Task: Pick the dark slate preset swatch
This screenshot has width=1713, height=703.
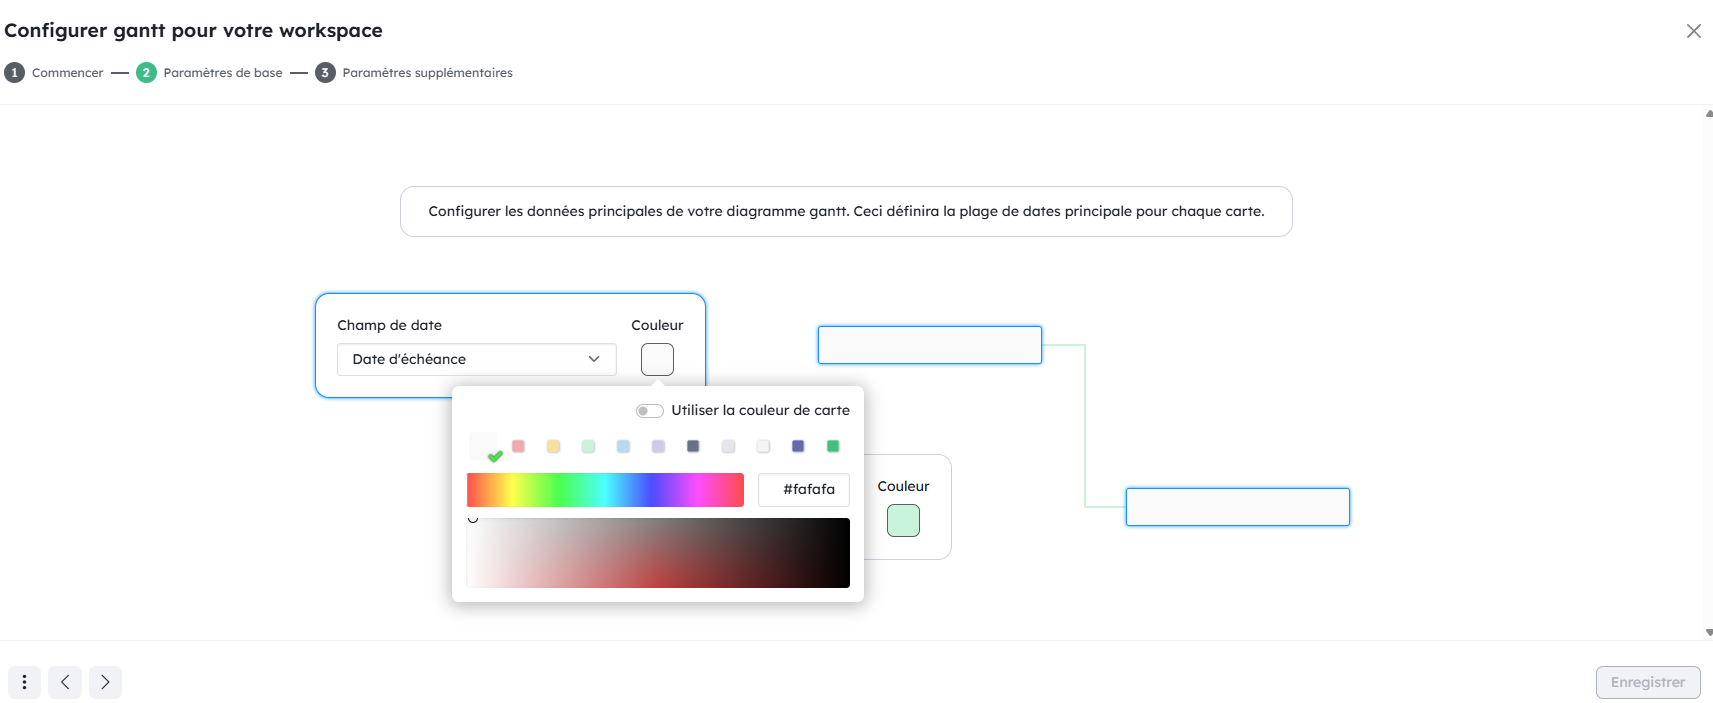Action: pyautogui.click(x=693, y=446)
